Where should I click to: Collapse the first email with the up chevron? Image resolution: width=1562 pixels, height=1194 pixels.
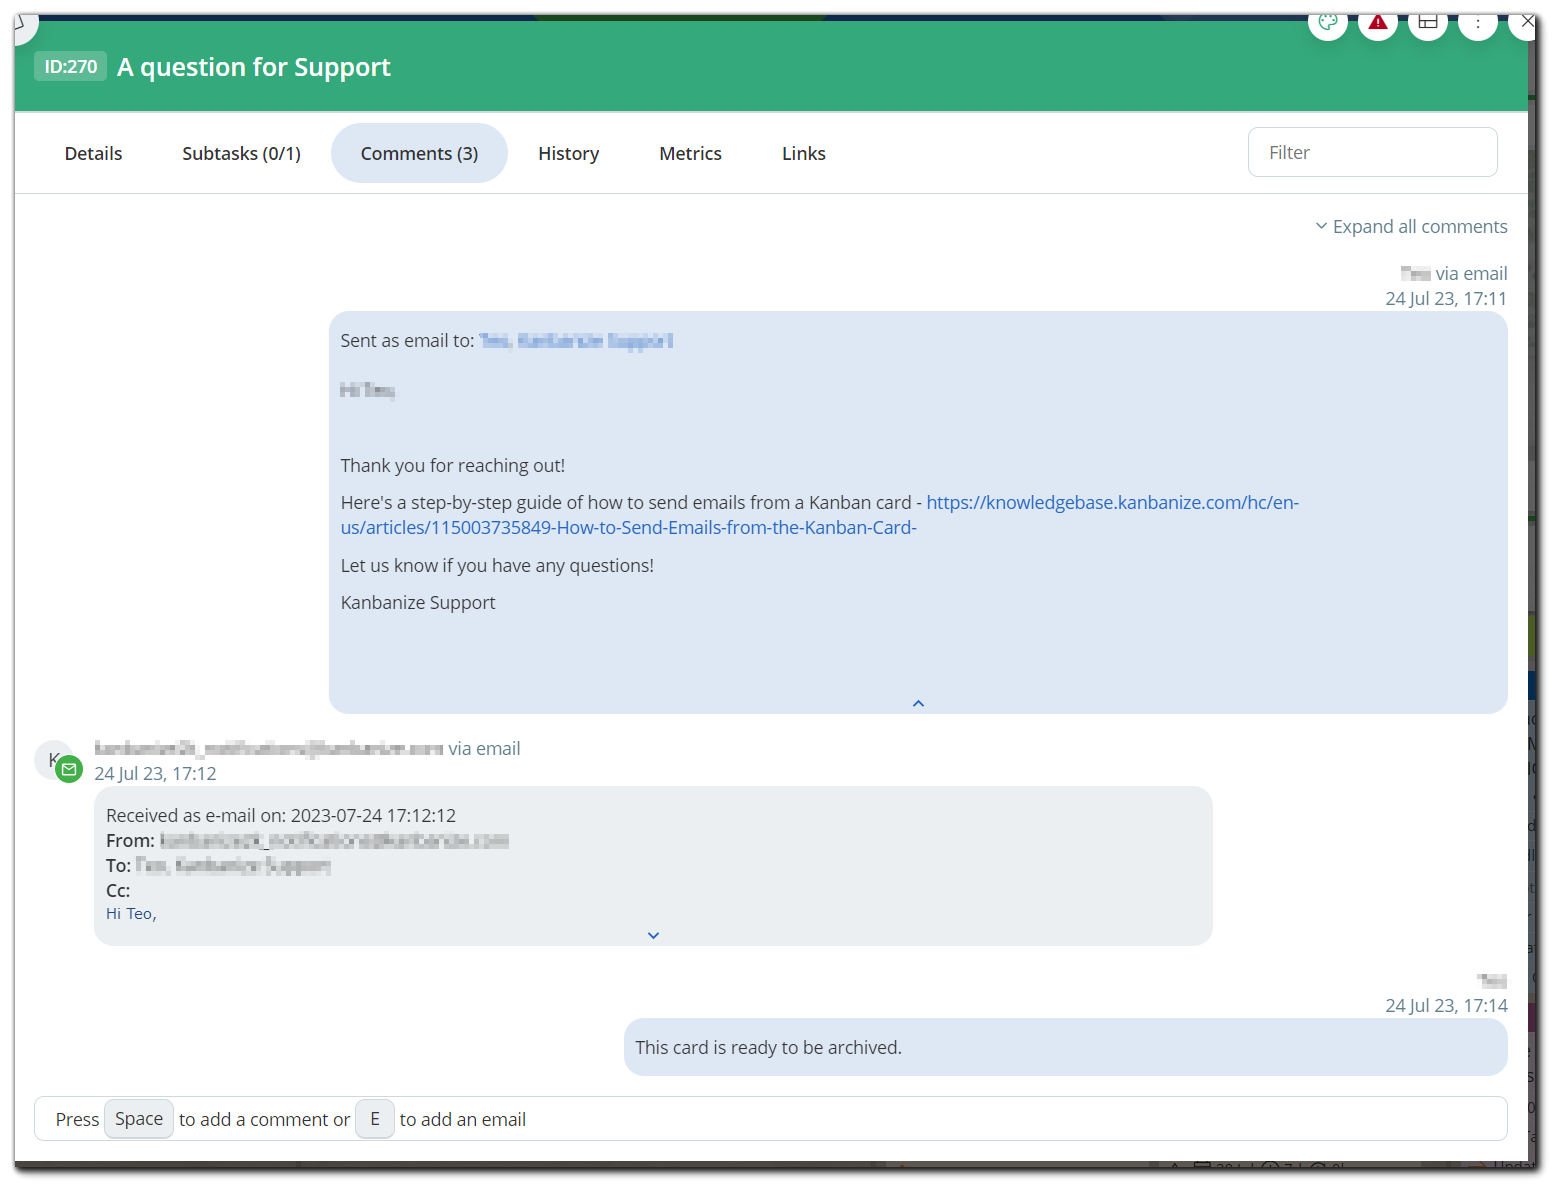click(917, 703)
